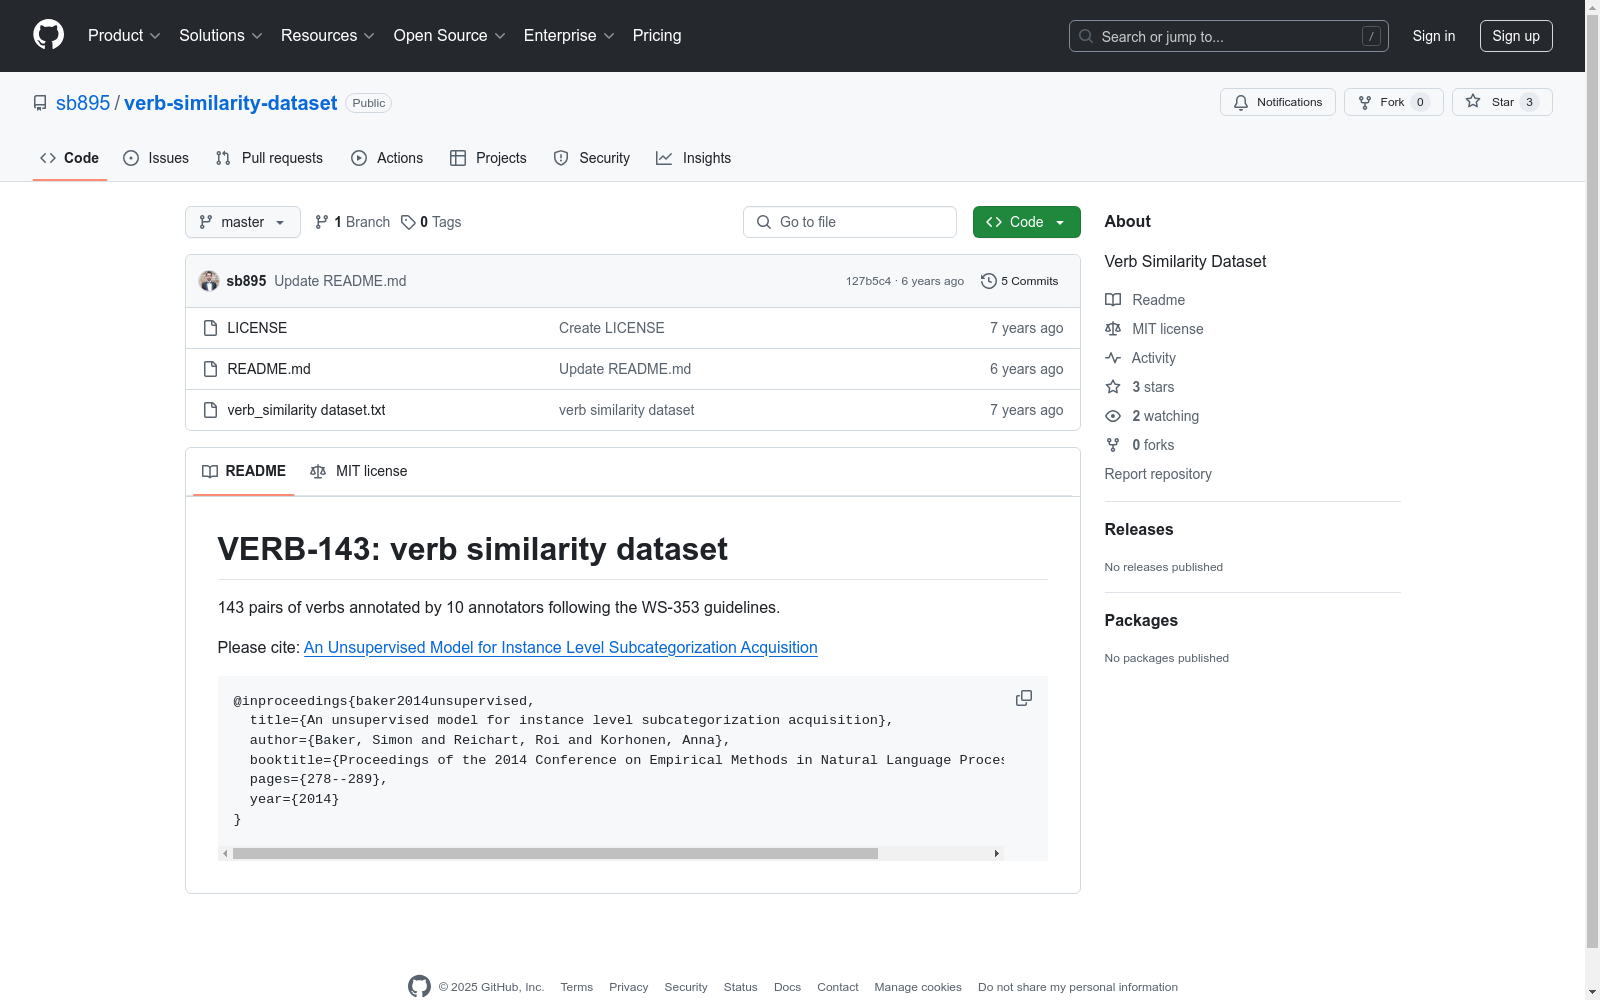Click the branch icon beside 1 Branch
This screenshot has height=1000, width=1600.
[x=322, y=222]
